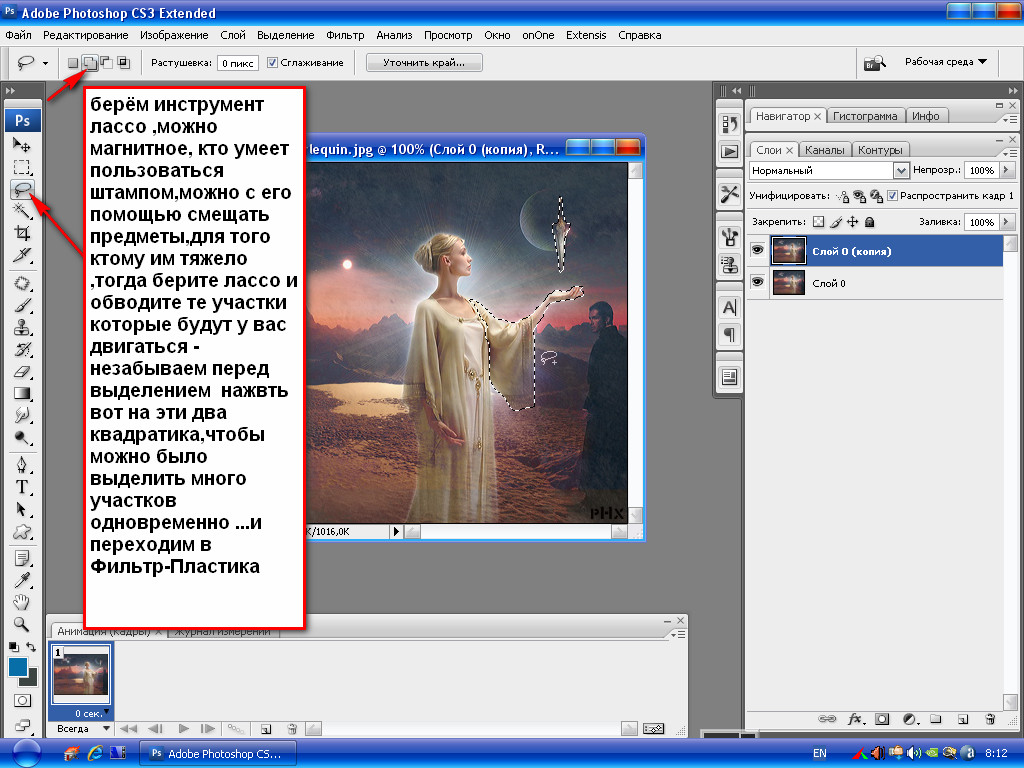Open the Изображение menu
The height and width of the screenshot is (768, 1024).
[174, 35]
